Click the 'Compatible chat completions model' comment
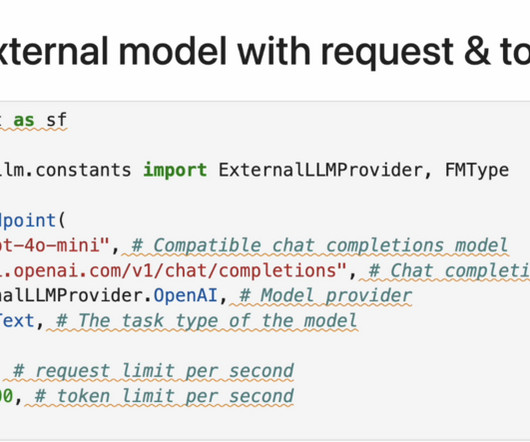The width and height of the screenshot is (530, 442). [x=320, y=246]
